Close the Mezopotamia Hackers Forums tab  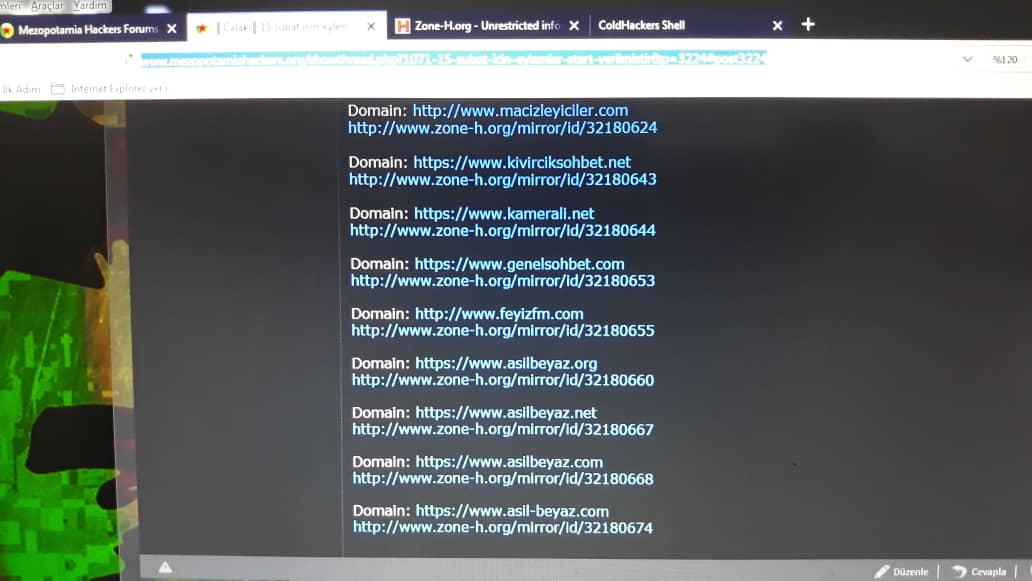[171, 29]
